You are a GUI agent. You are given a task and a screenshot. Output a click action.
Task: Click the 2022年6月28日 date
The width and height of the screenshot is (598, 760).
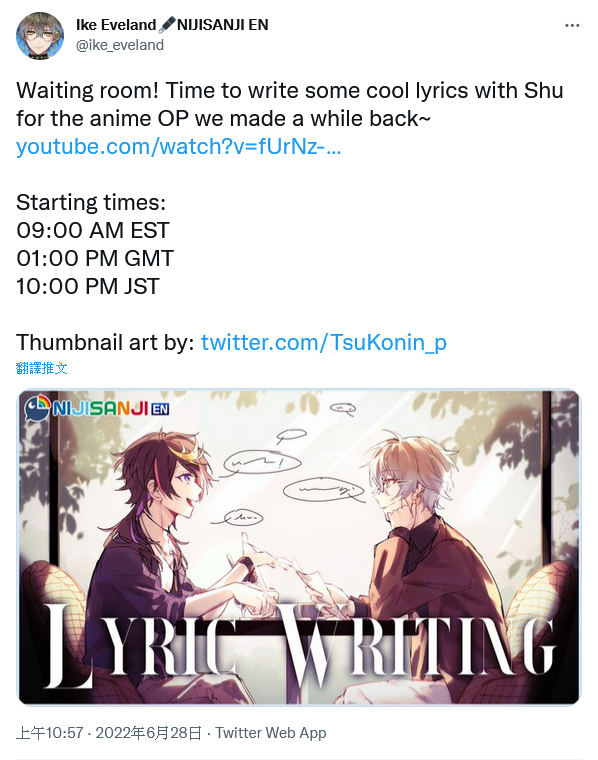(148, 733)
